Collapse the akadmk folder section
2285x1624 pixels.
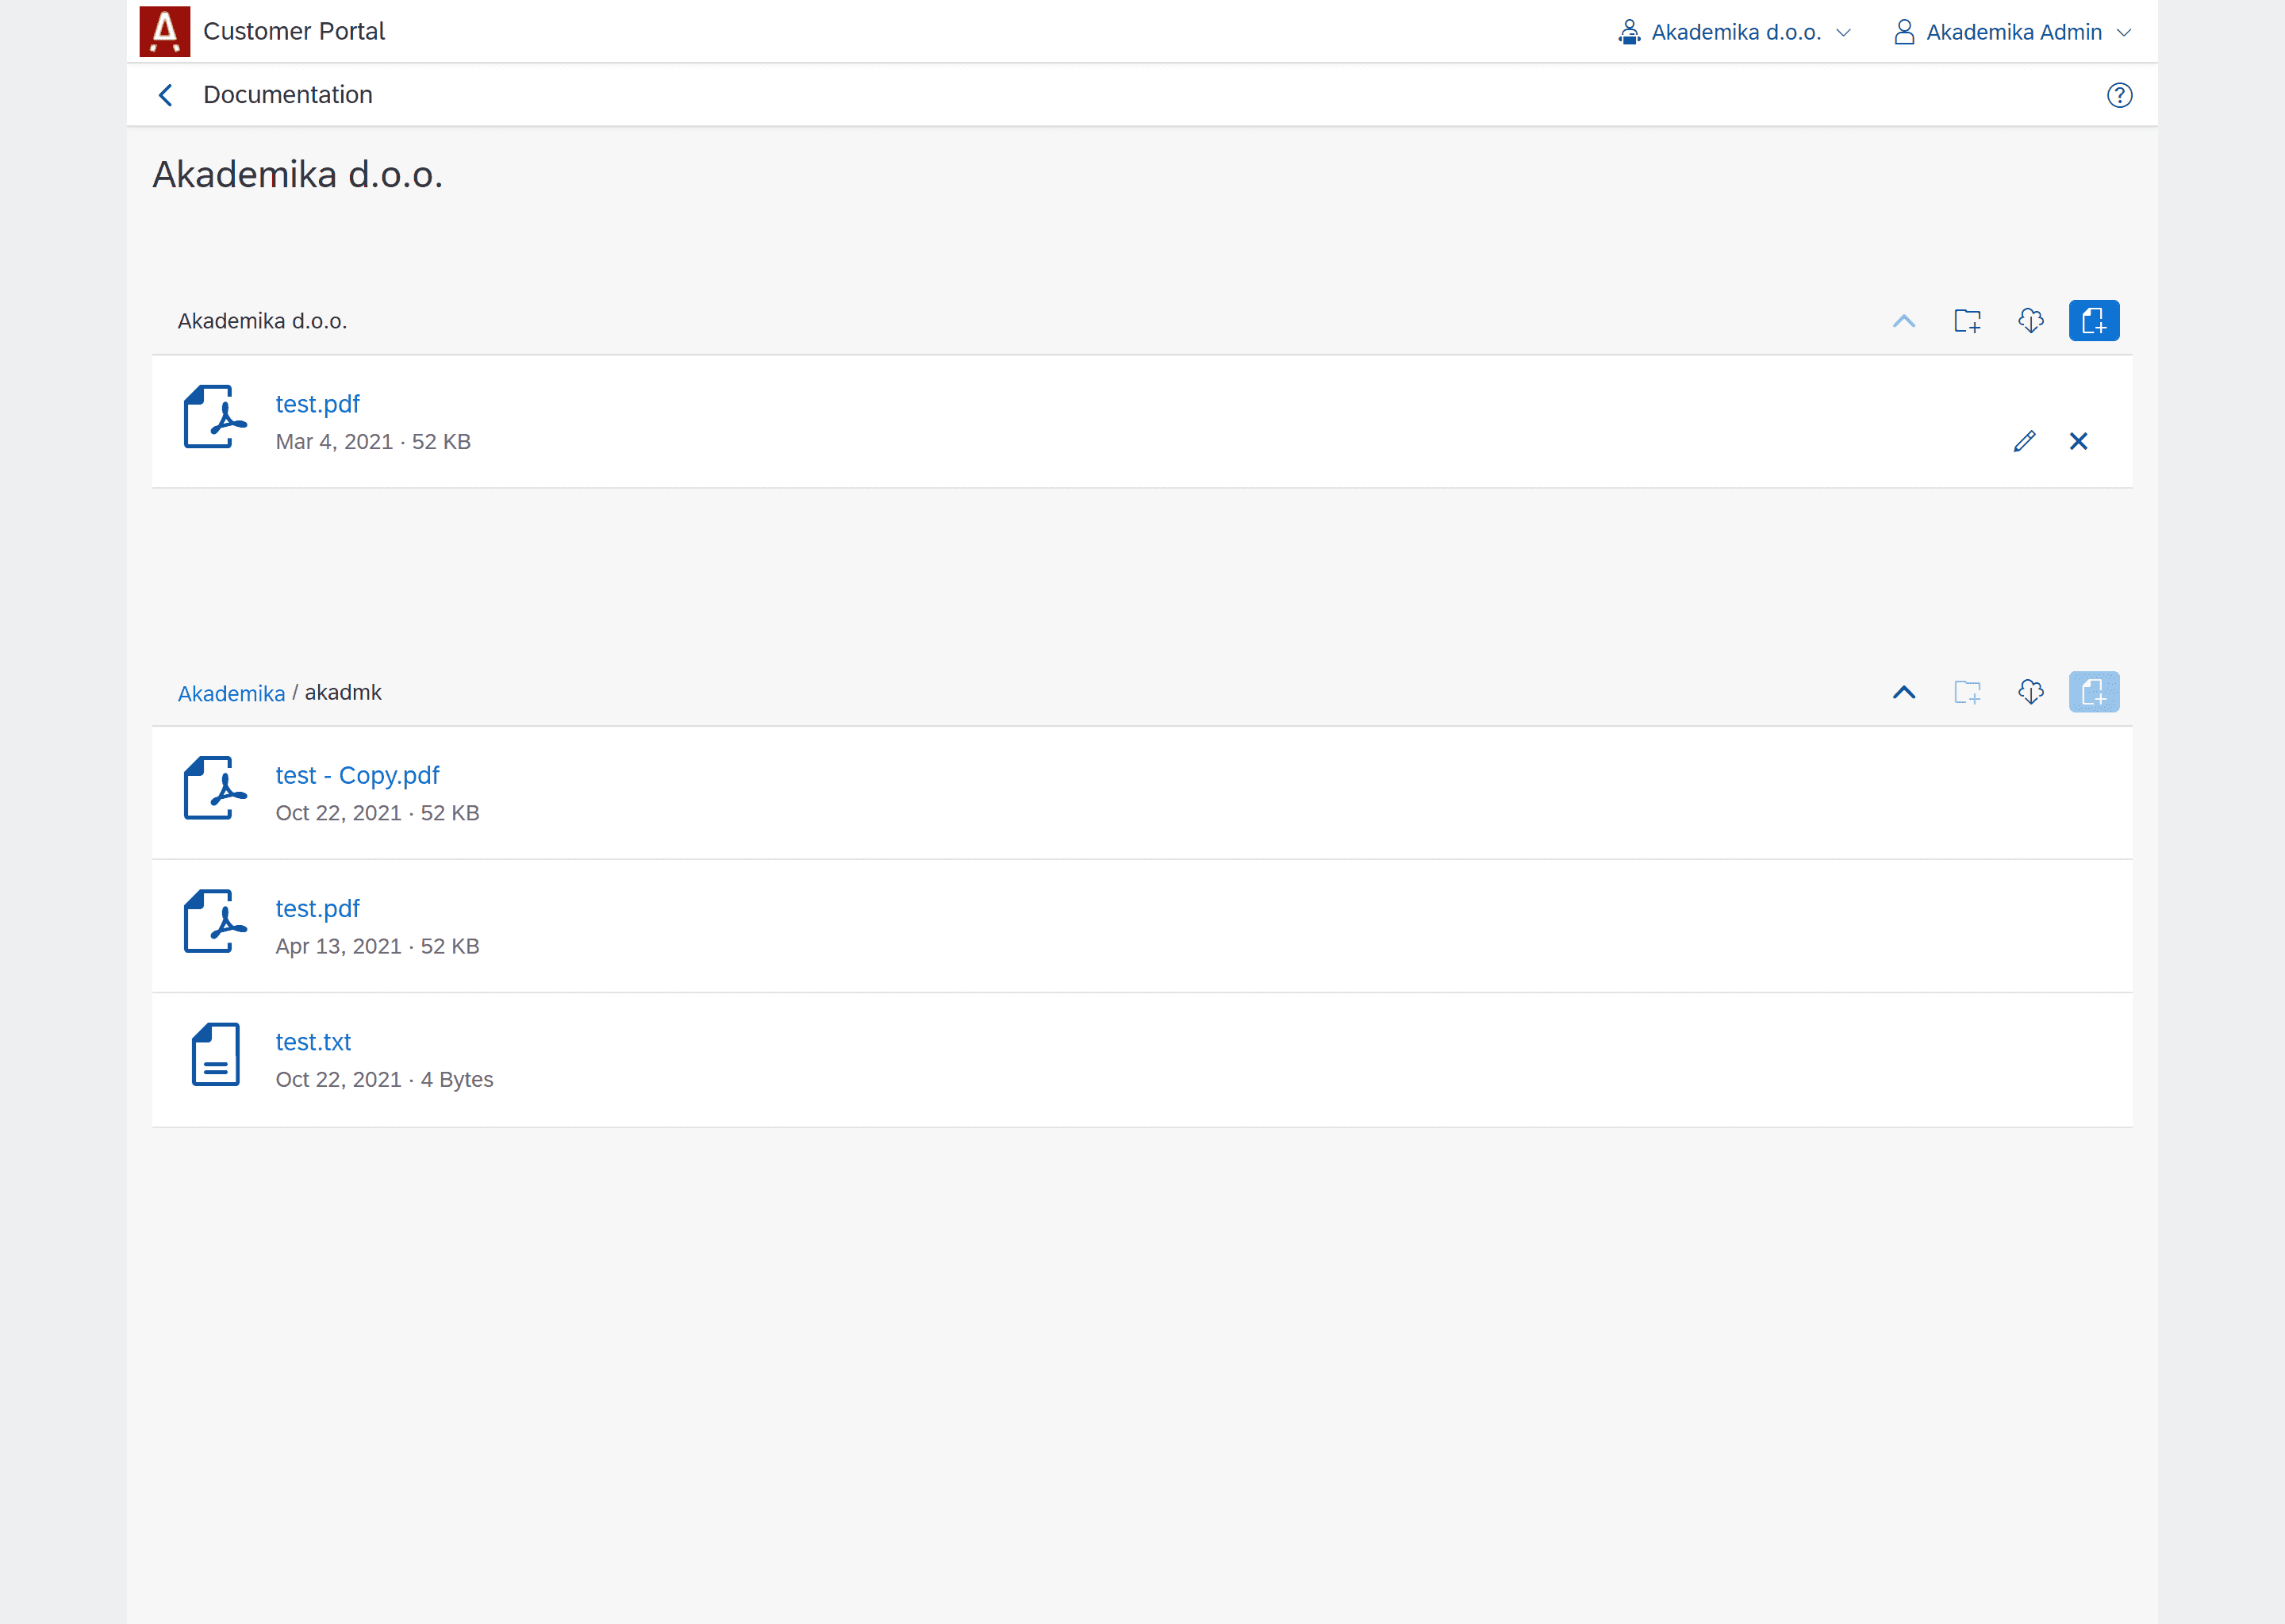pyautogui.click(x=1904, y=692)
